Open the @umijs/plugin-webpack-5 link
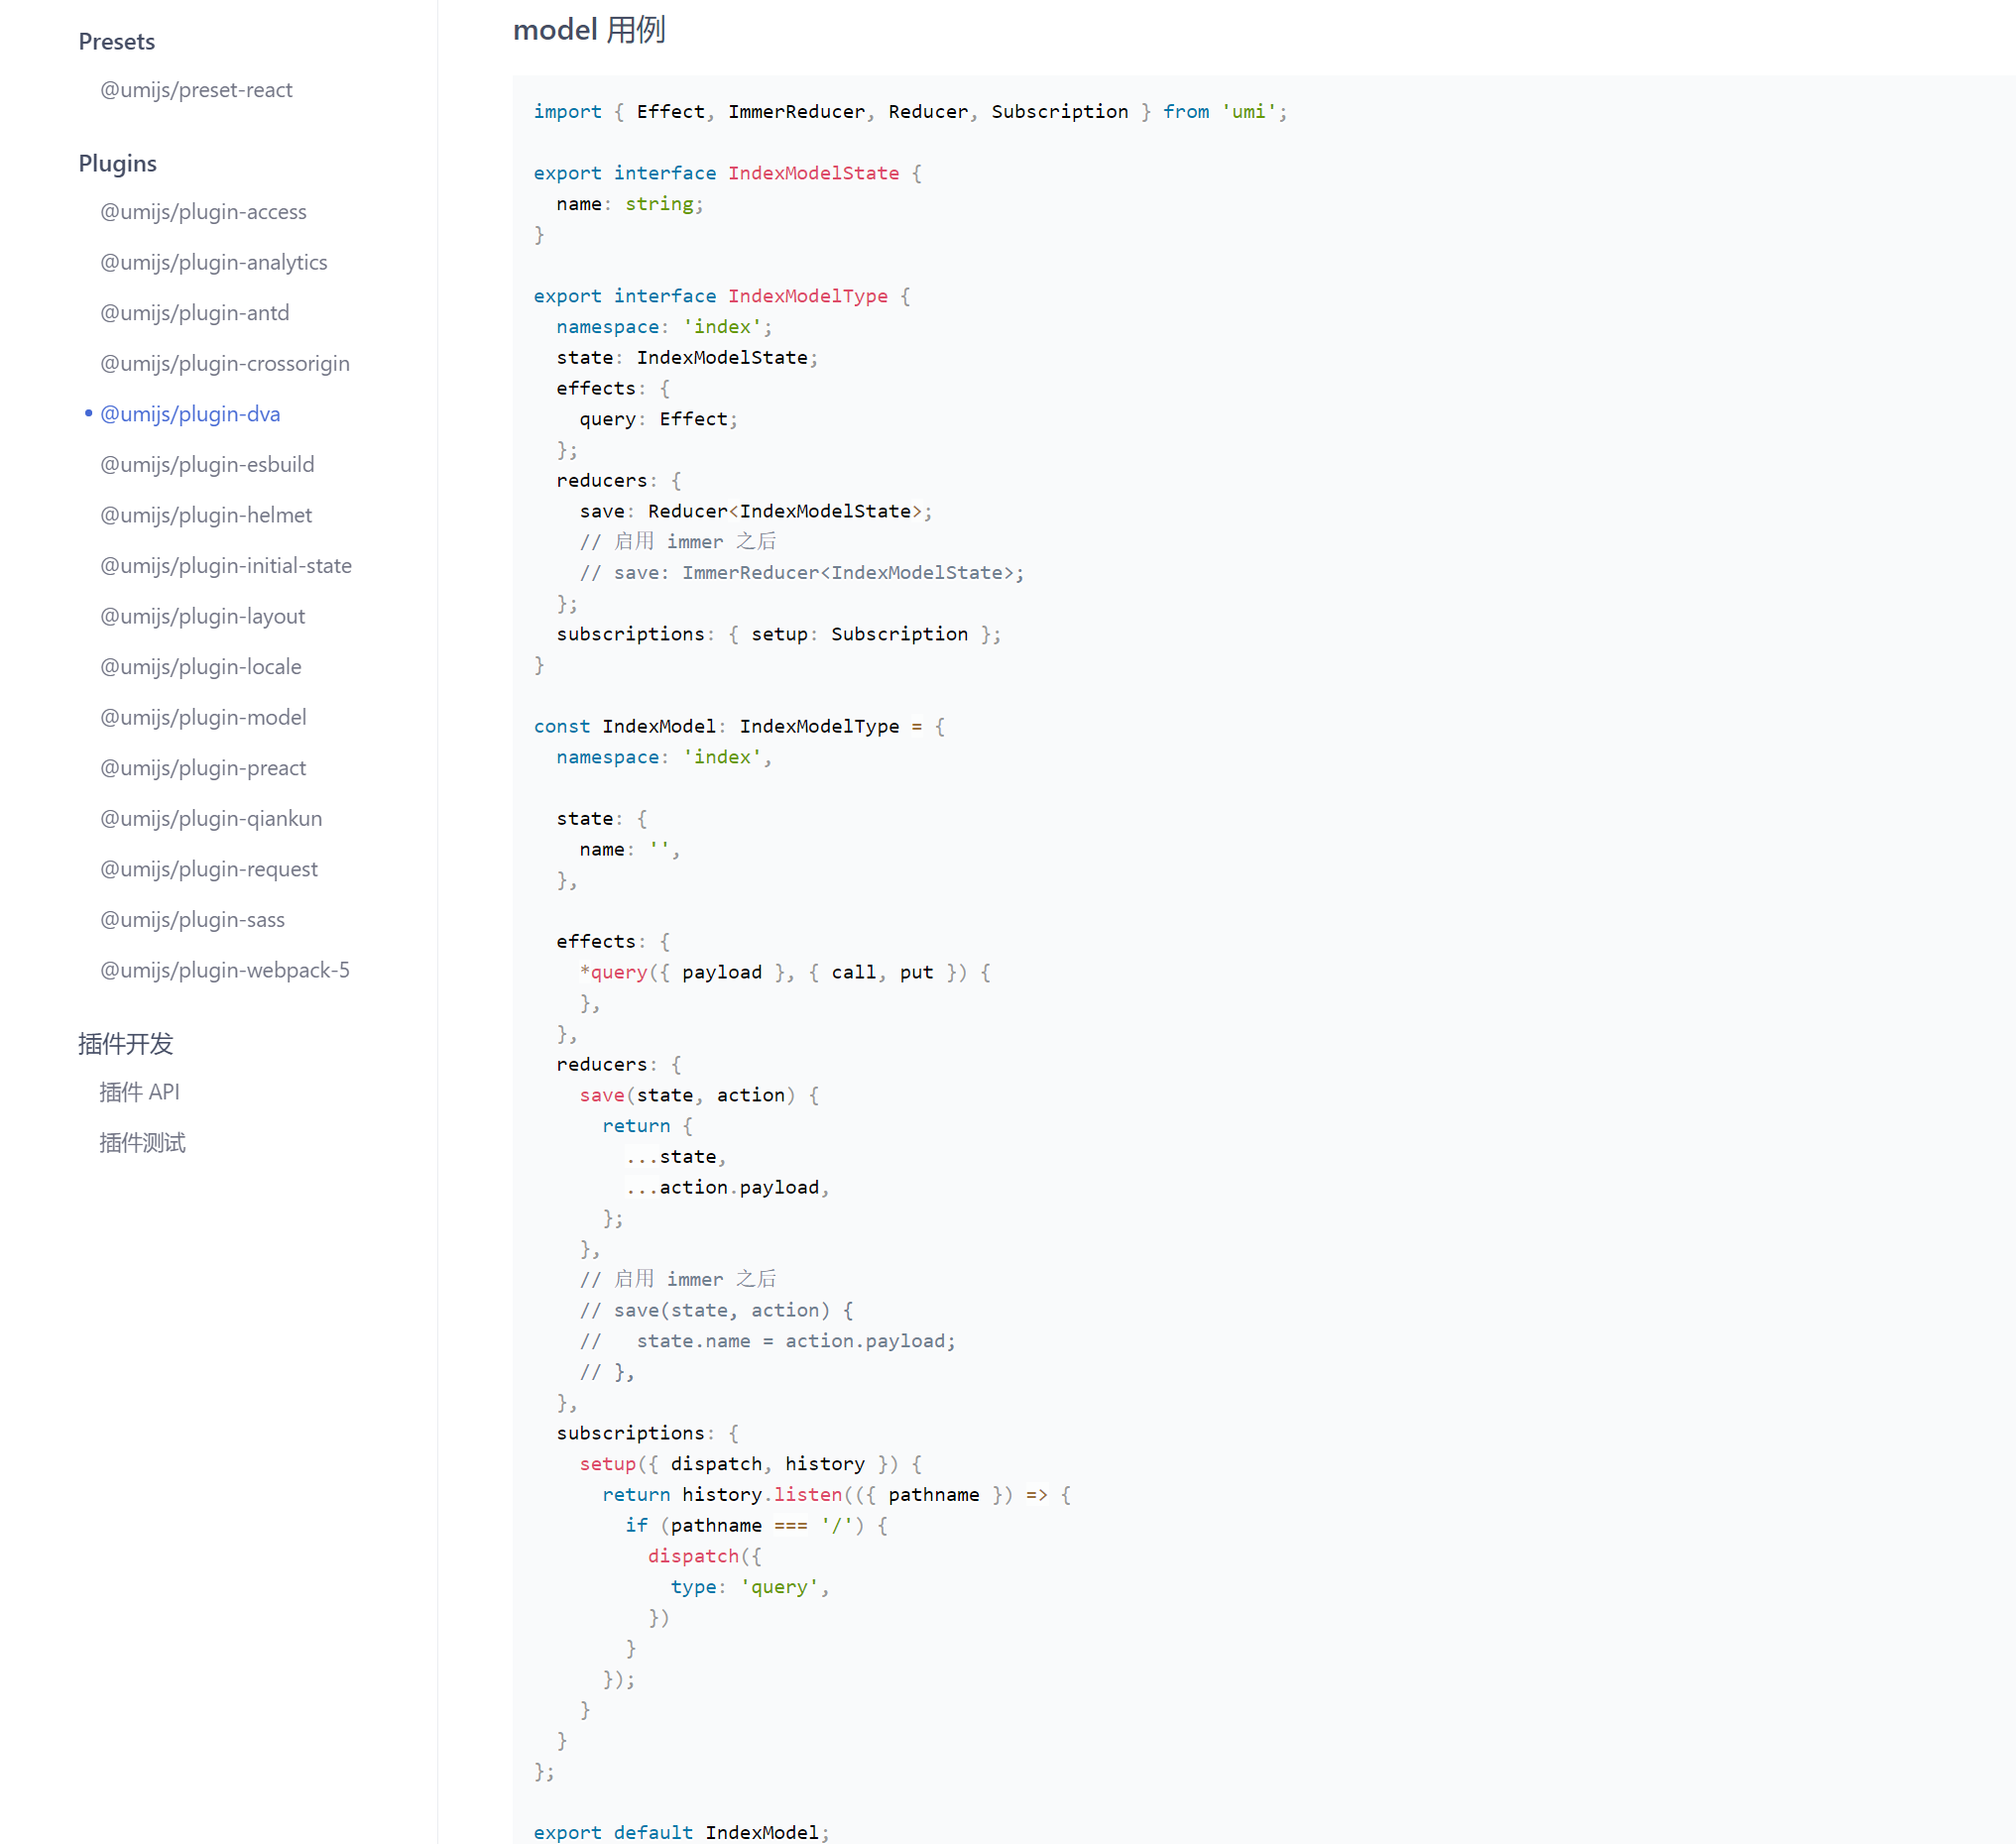This screenshot has height=1844, width=2016. click(x=225, y=970)
